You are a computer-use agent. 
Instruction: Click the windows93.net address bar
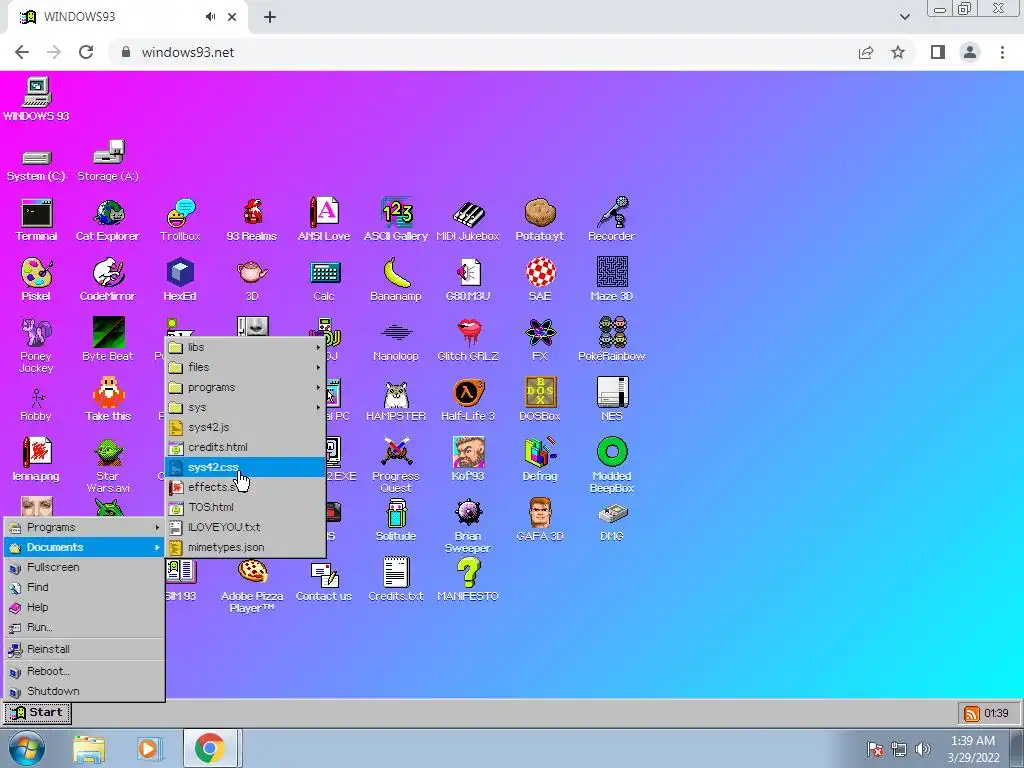[x=483, y=52]
